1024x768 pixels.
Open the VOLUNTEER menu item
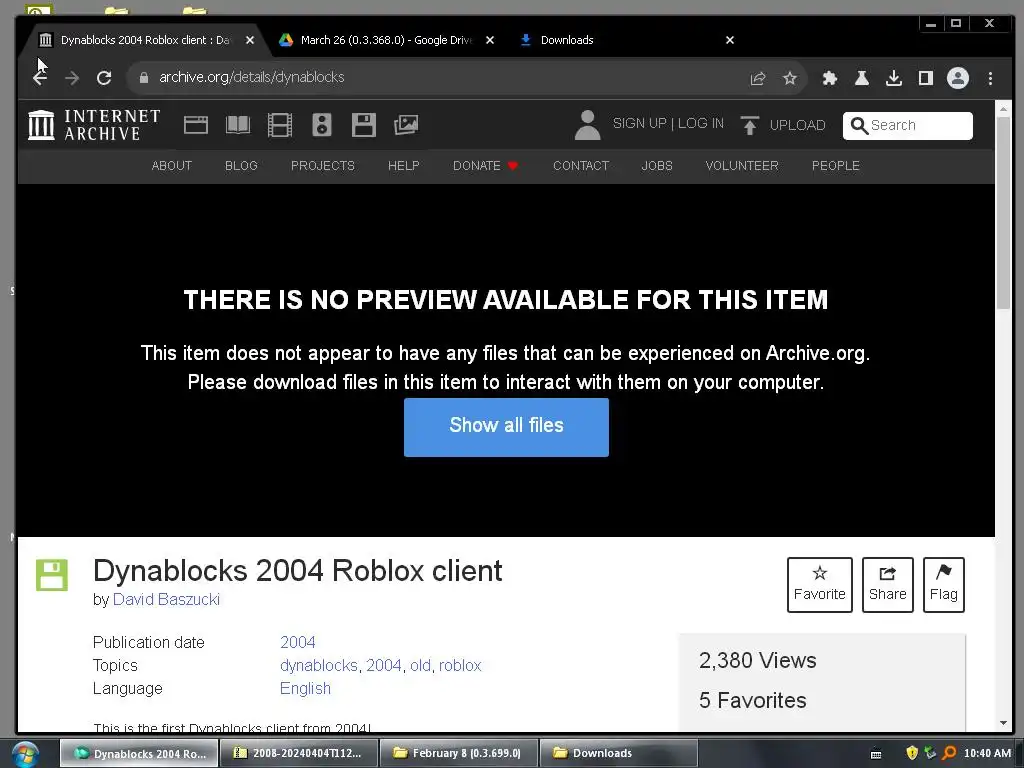[x=742, y=166]
